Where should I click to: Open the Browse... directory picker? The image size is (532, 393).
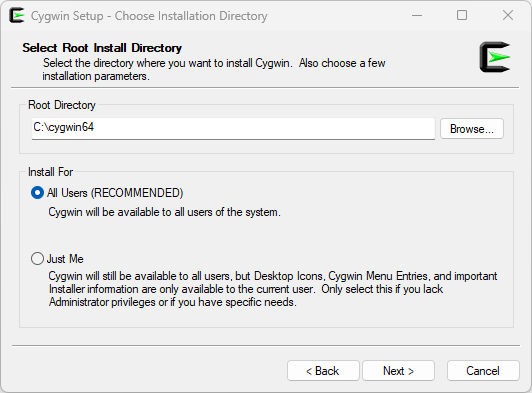(472, 129)
